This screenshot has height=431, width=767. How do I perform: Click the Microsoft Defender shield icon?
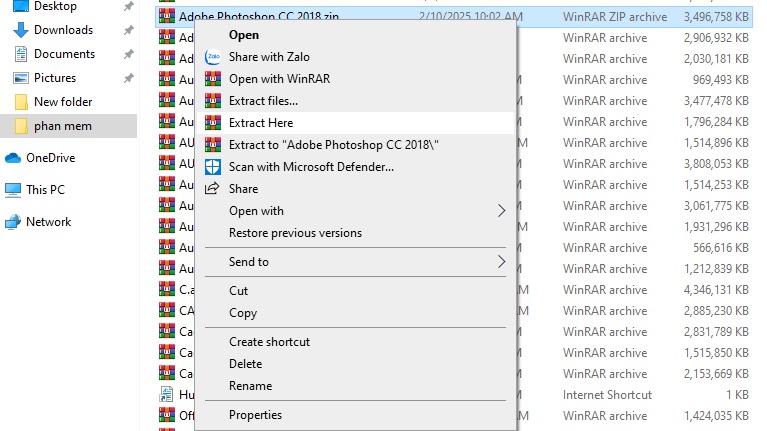pos(212,167)
